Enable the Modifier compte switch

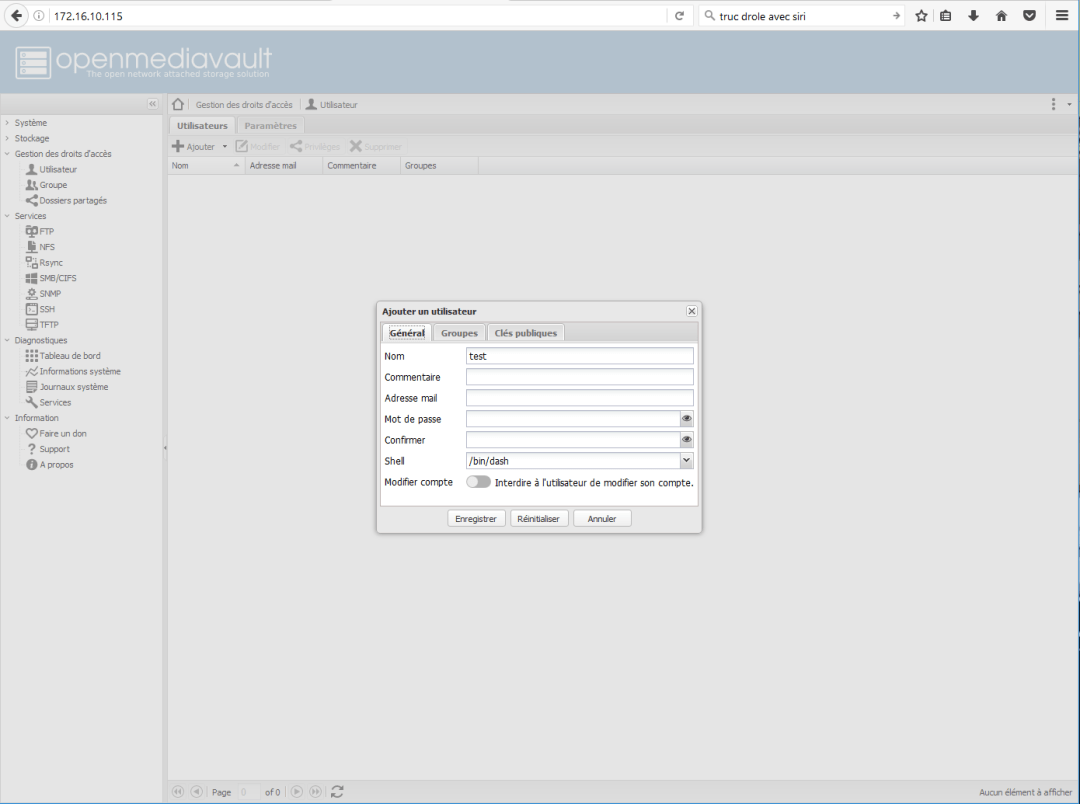[478, 481]
